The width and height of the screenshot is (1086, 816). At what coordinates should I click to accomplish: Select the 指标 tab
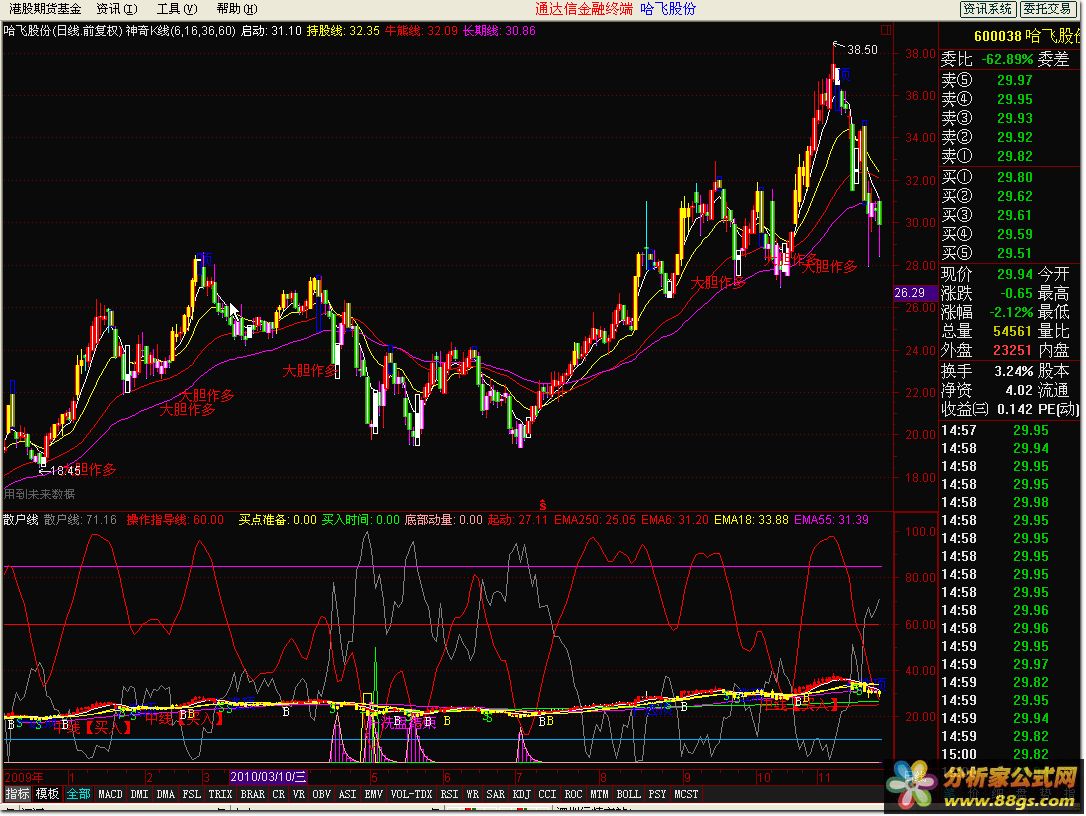click(x=17, y=794)
